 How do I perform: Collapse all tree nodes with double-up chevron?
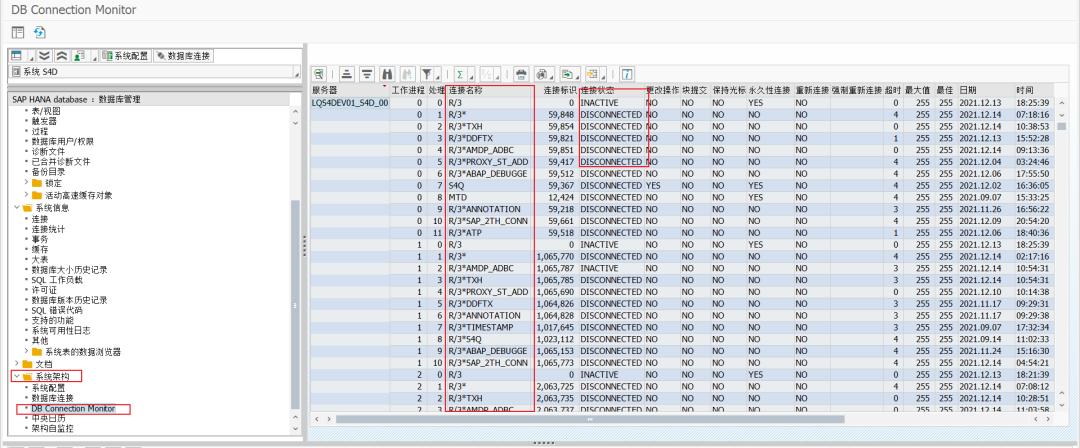click(x=61, y=56)
